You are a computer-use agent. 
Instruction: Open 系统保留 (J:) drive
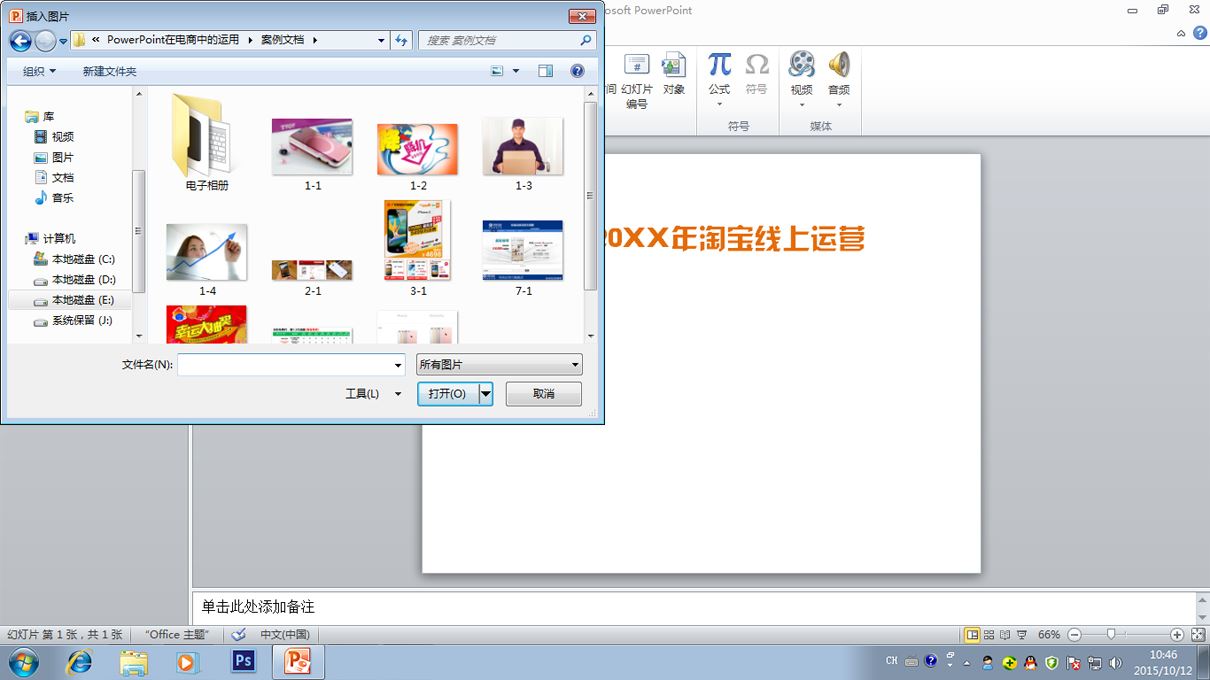coord(74,320)
